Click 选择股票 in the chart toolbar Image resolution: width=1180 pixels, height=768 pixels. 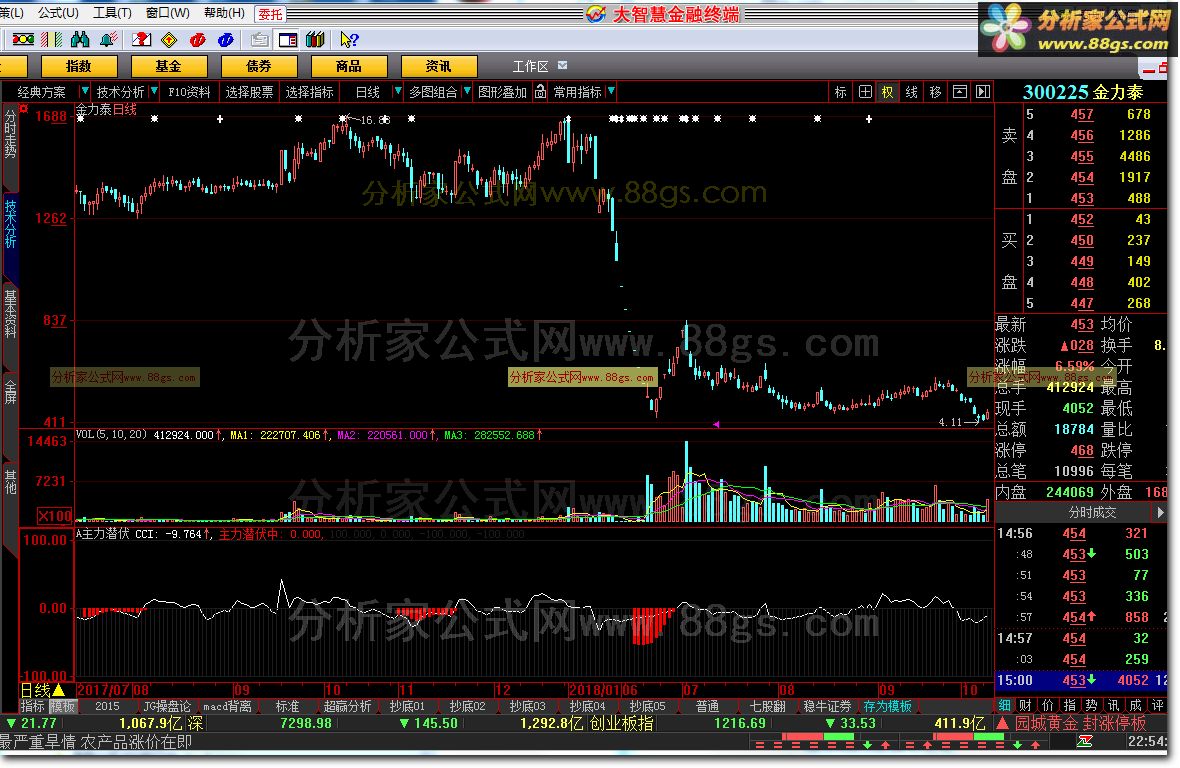pyautogui.click(x=249, y=92)
